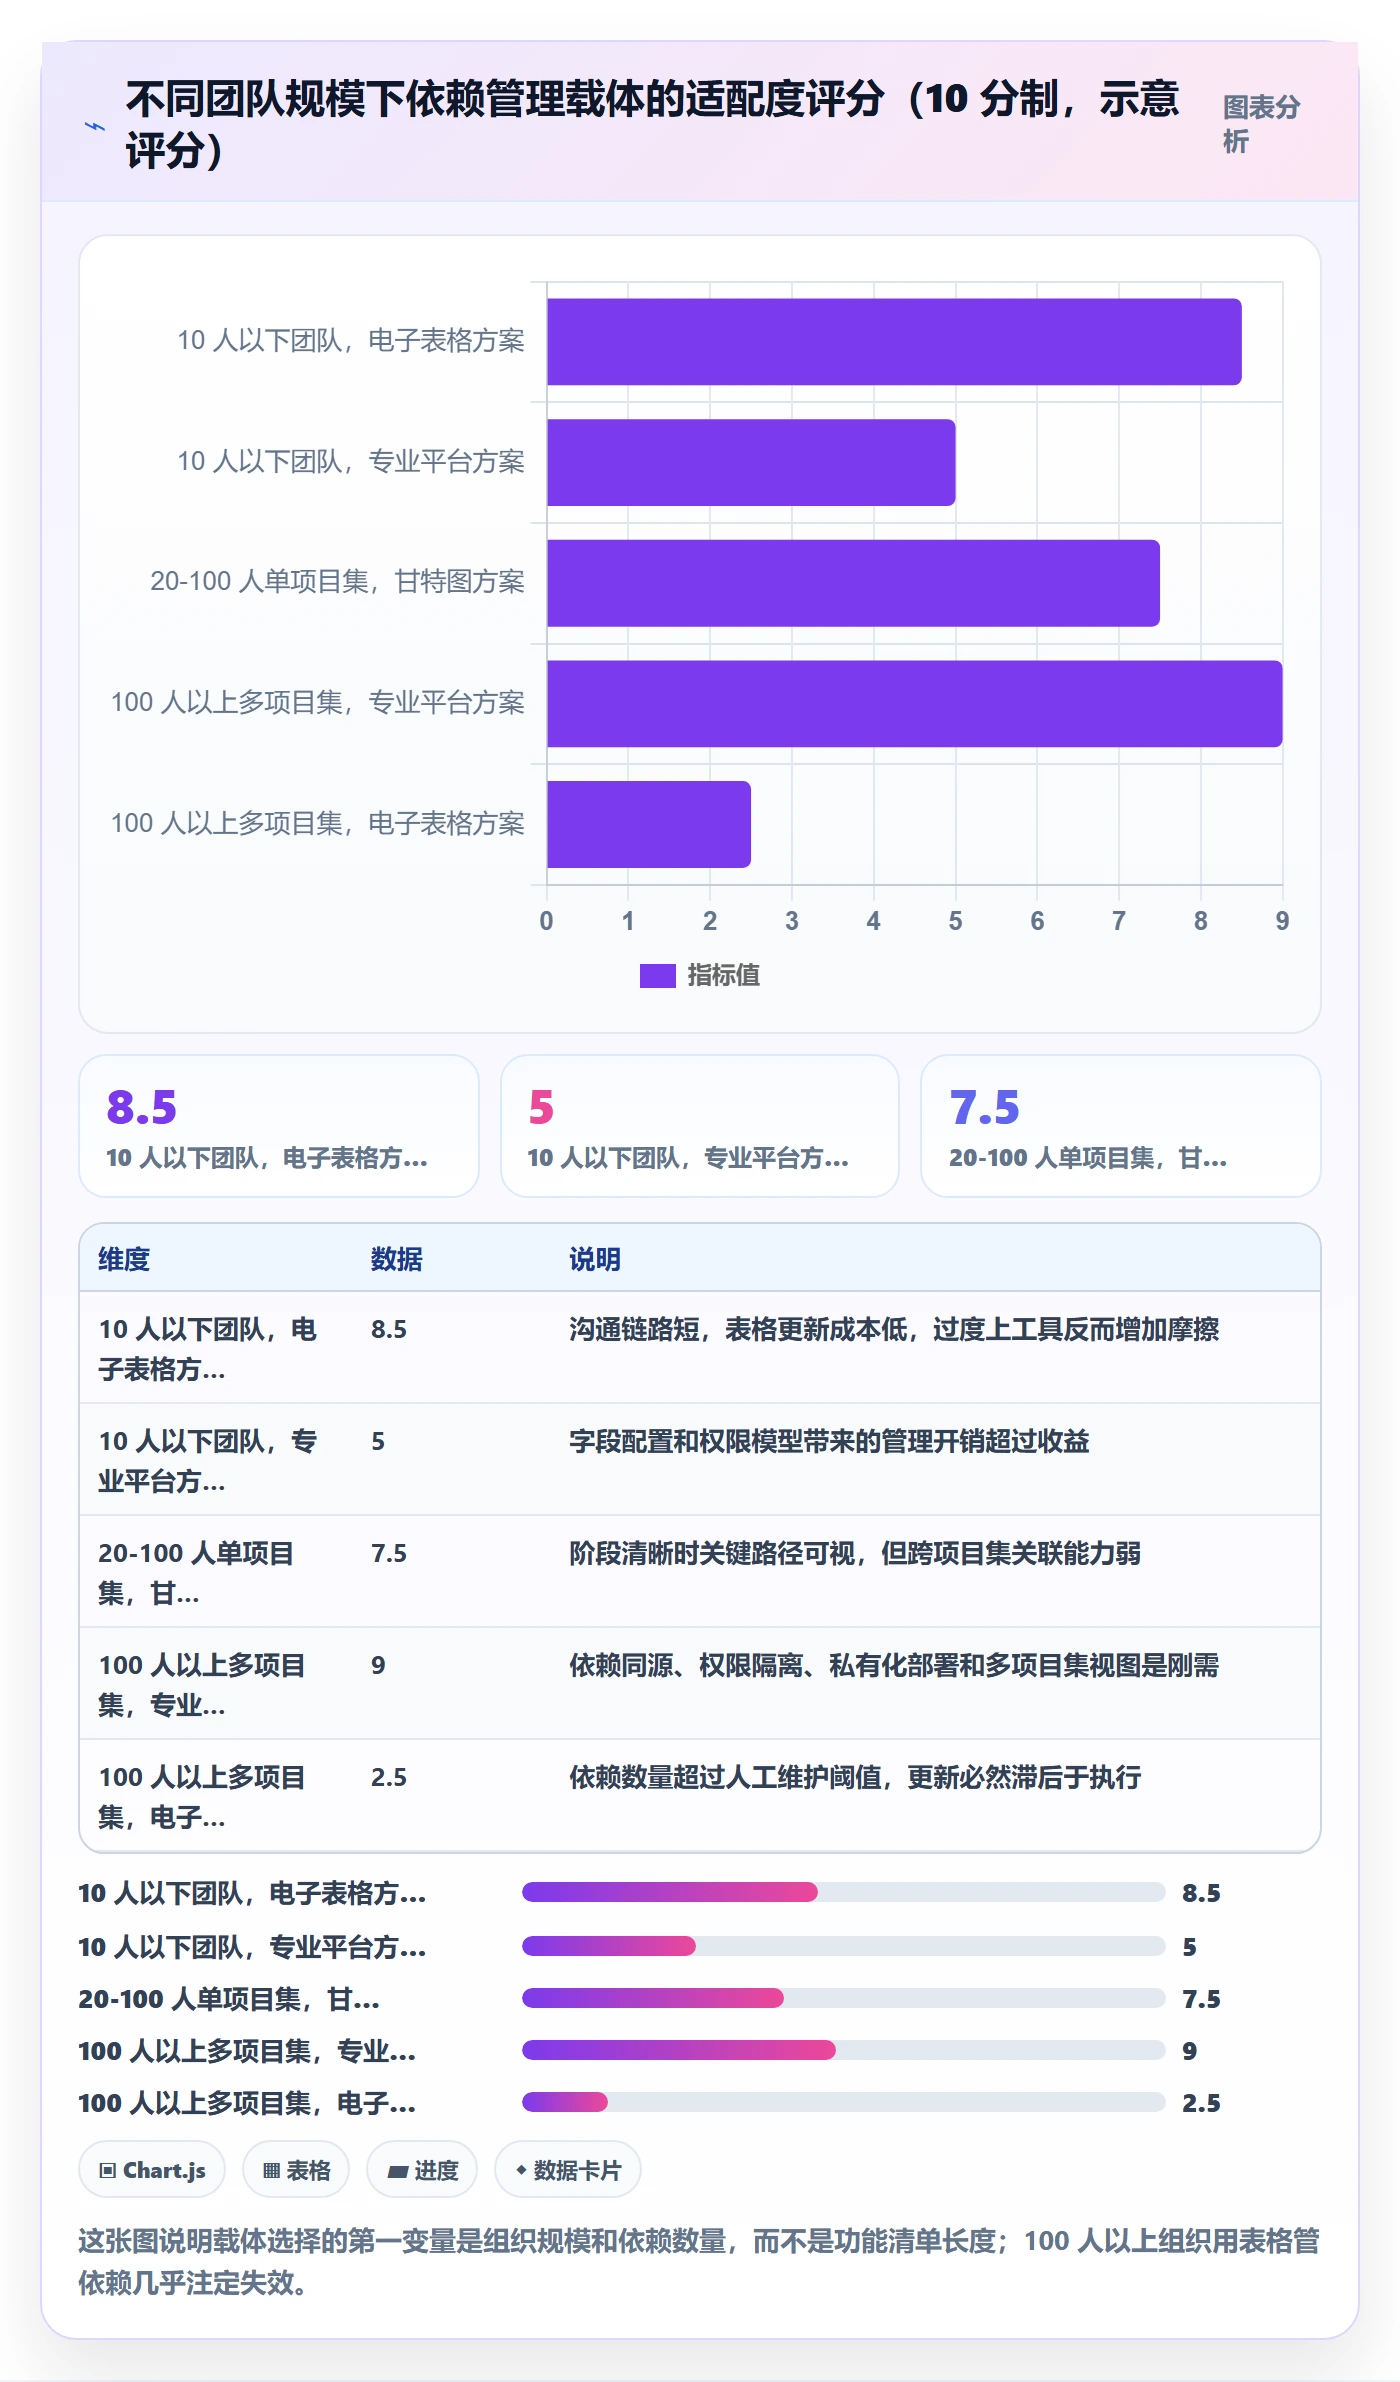Click the 进度 tag

[x=422, y=2170]
